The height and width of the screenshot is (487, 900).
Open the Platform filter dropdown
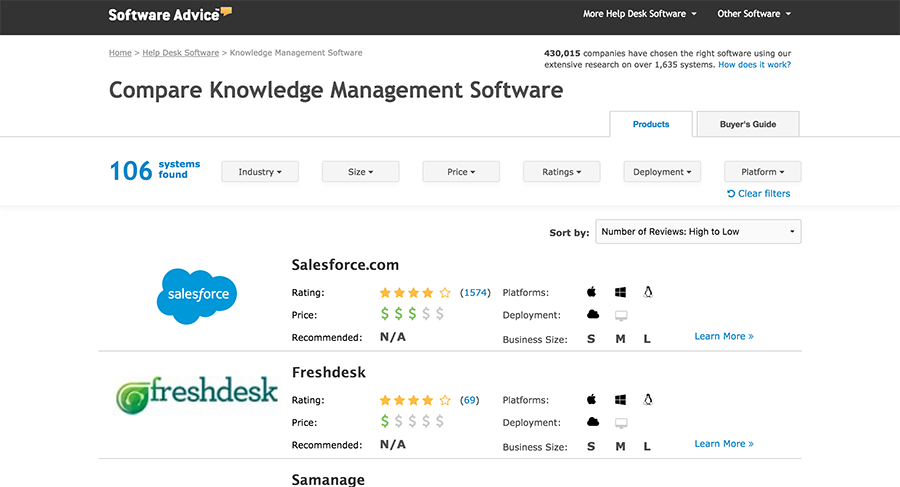pos(763,172)
